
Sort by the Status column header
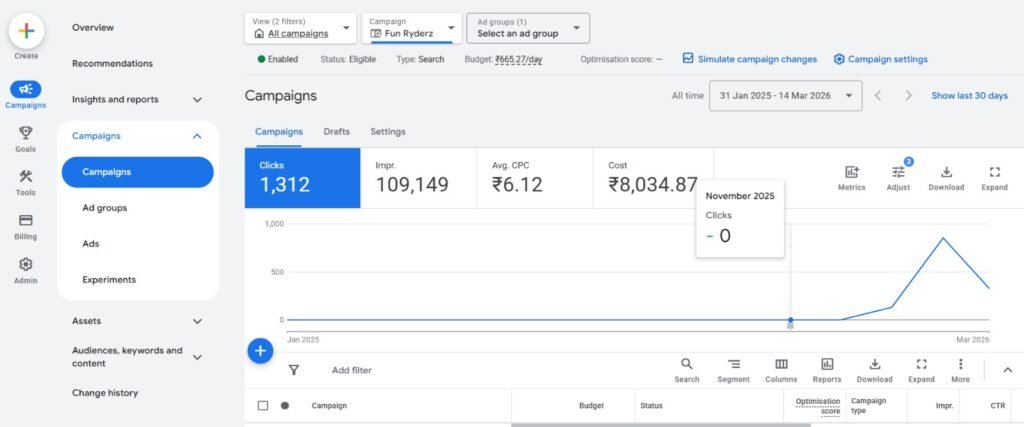pos(651,405)
